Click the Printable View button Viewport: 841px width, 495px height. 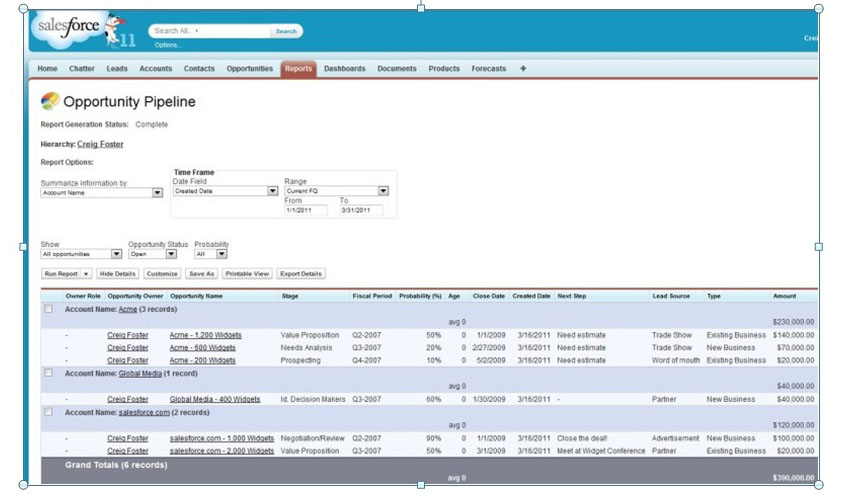247,274
